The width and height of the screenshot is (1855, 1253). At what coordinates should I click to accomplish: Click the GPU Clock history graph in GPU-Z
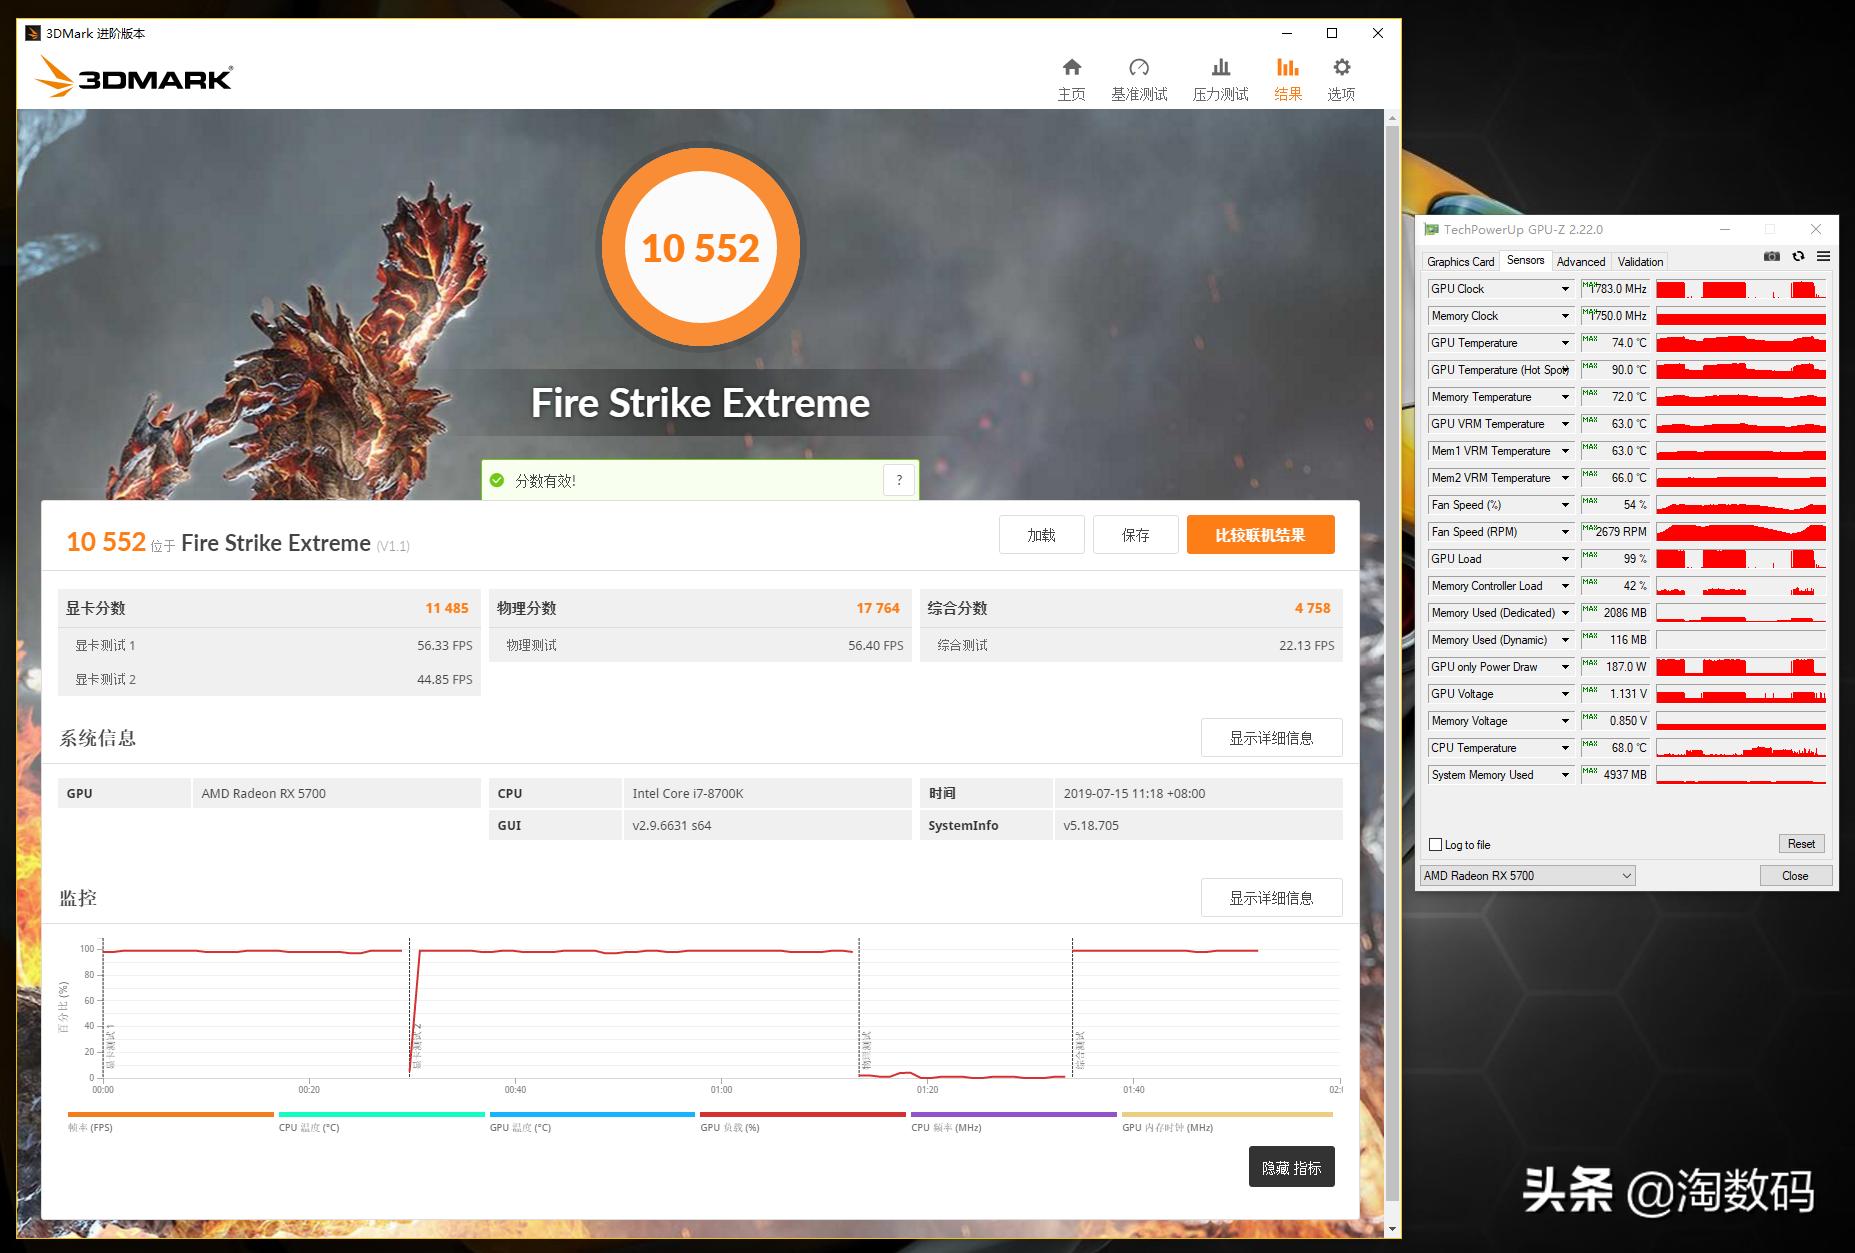pyautogui.click(x=1741, y=289)
